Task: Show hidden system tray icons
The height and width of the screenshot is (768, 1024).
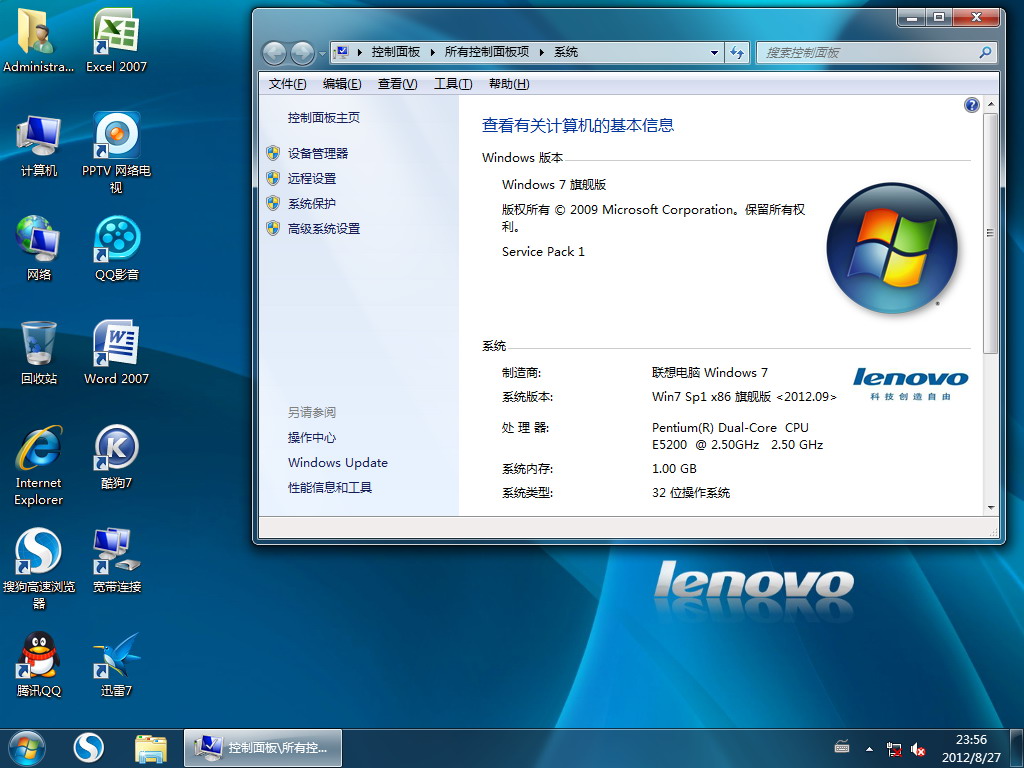Action: [869, 749]
